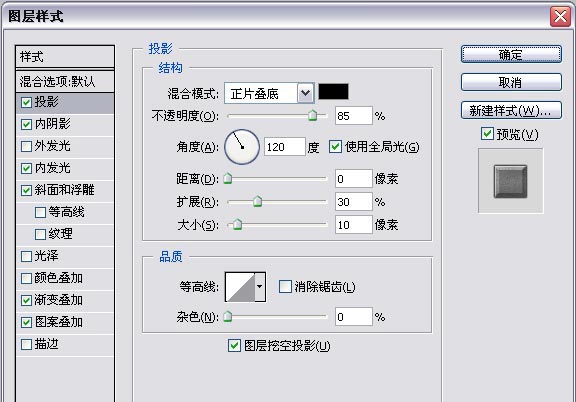Click the 距离 distance value field
The width and height of the screenshot is (576, 402).
pos(354,179)
